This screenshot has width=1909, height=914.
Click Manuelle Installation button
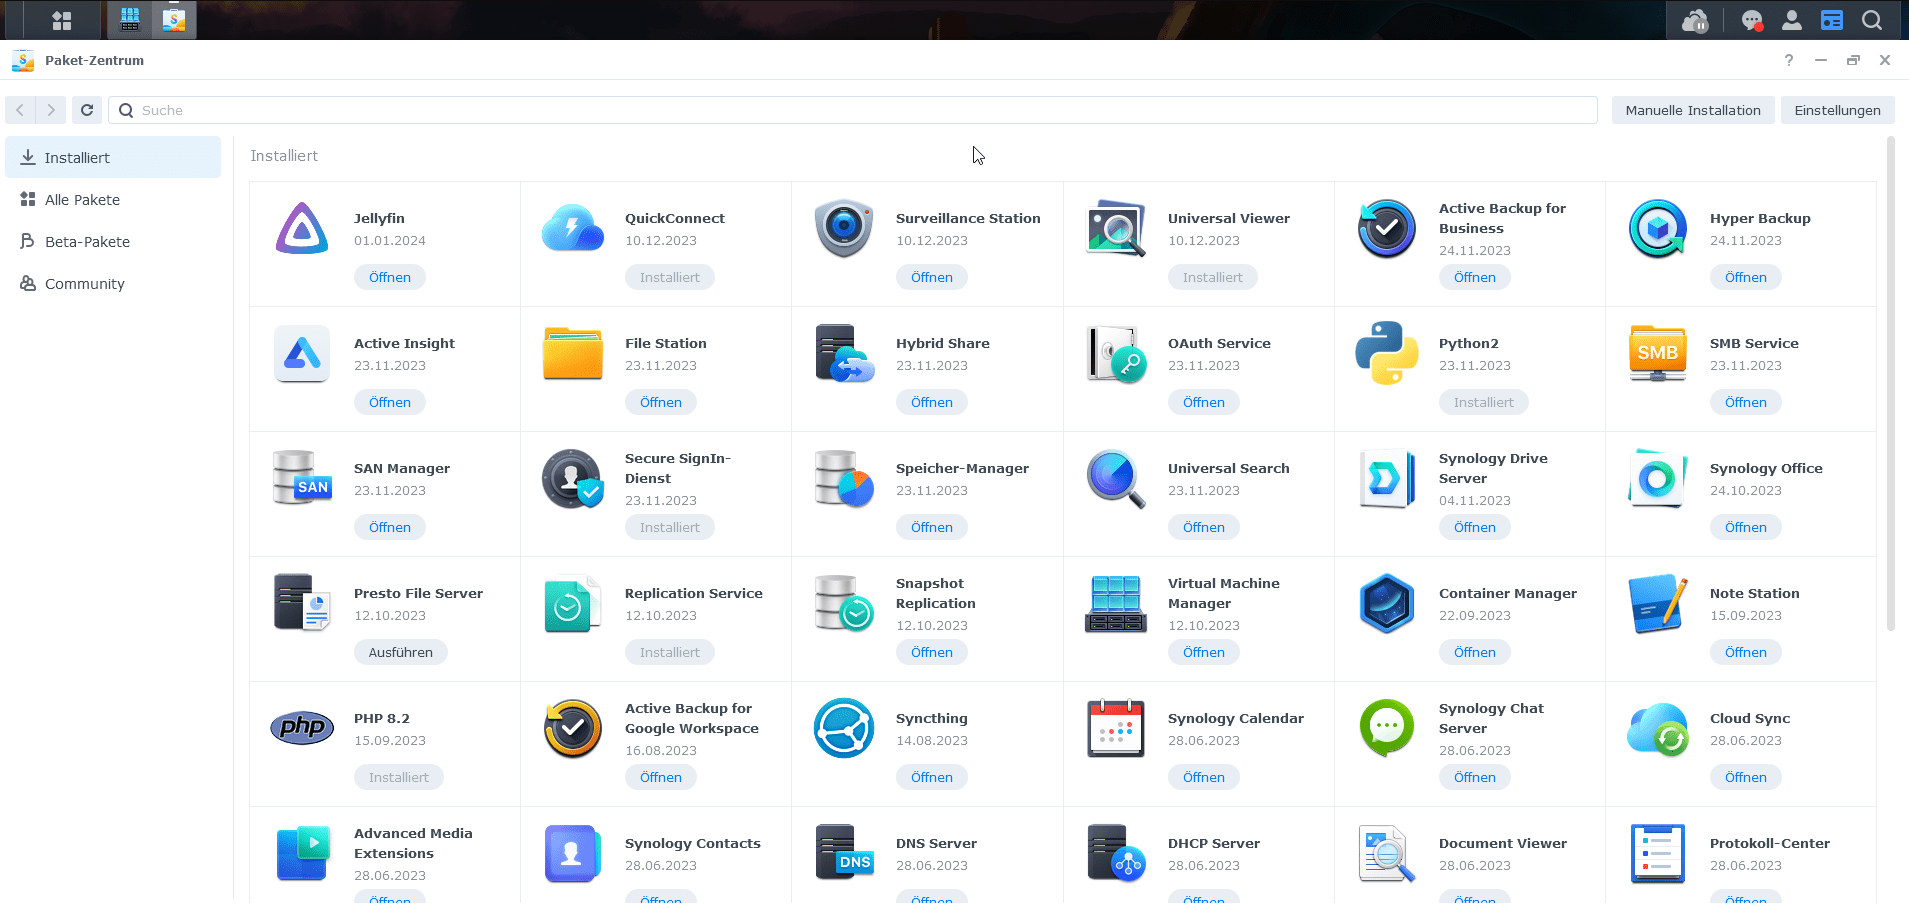pyautogui.click(x=1693, y=110)
